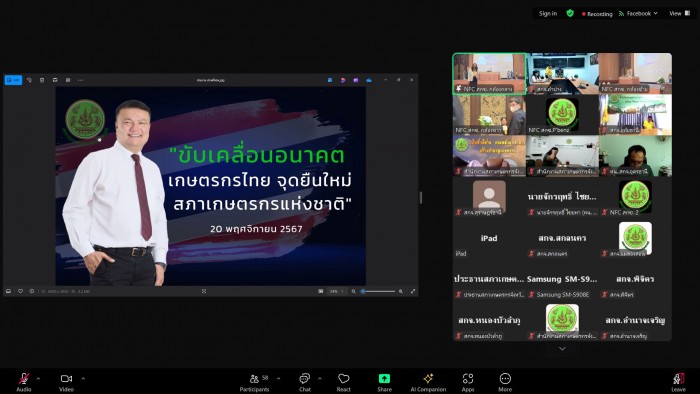The width and height of the screenshot is (700, 394).
Task: Open the Participants panel
Action: (254, 379)
